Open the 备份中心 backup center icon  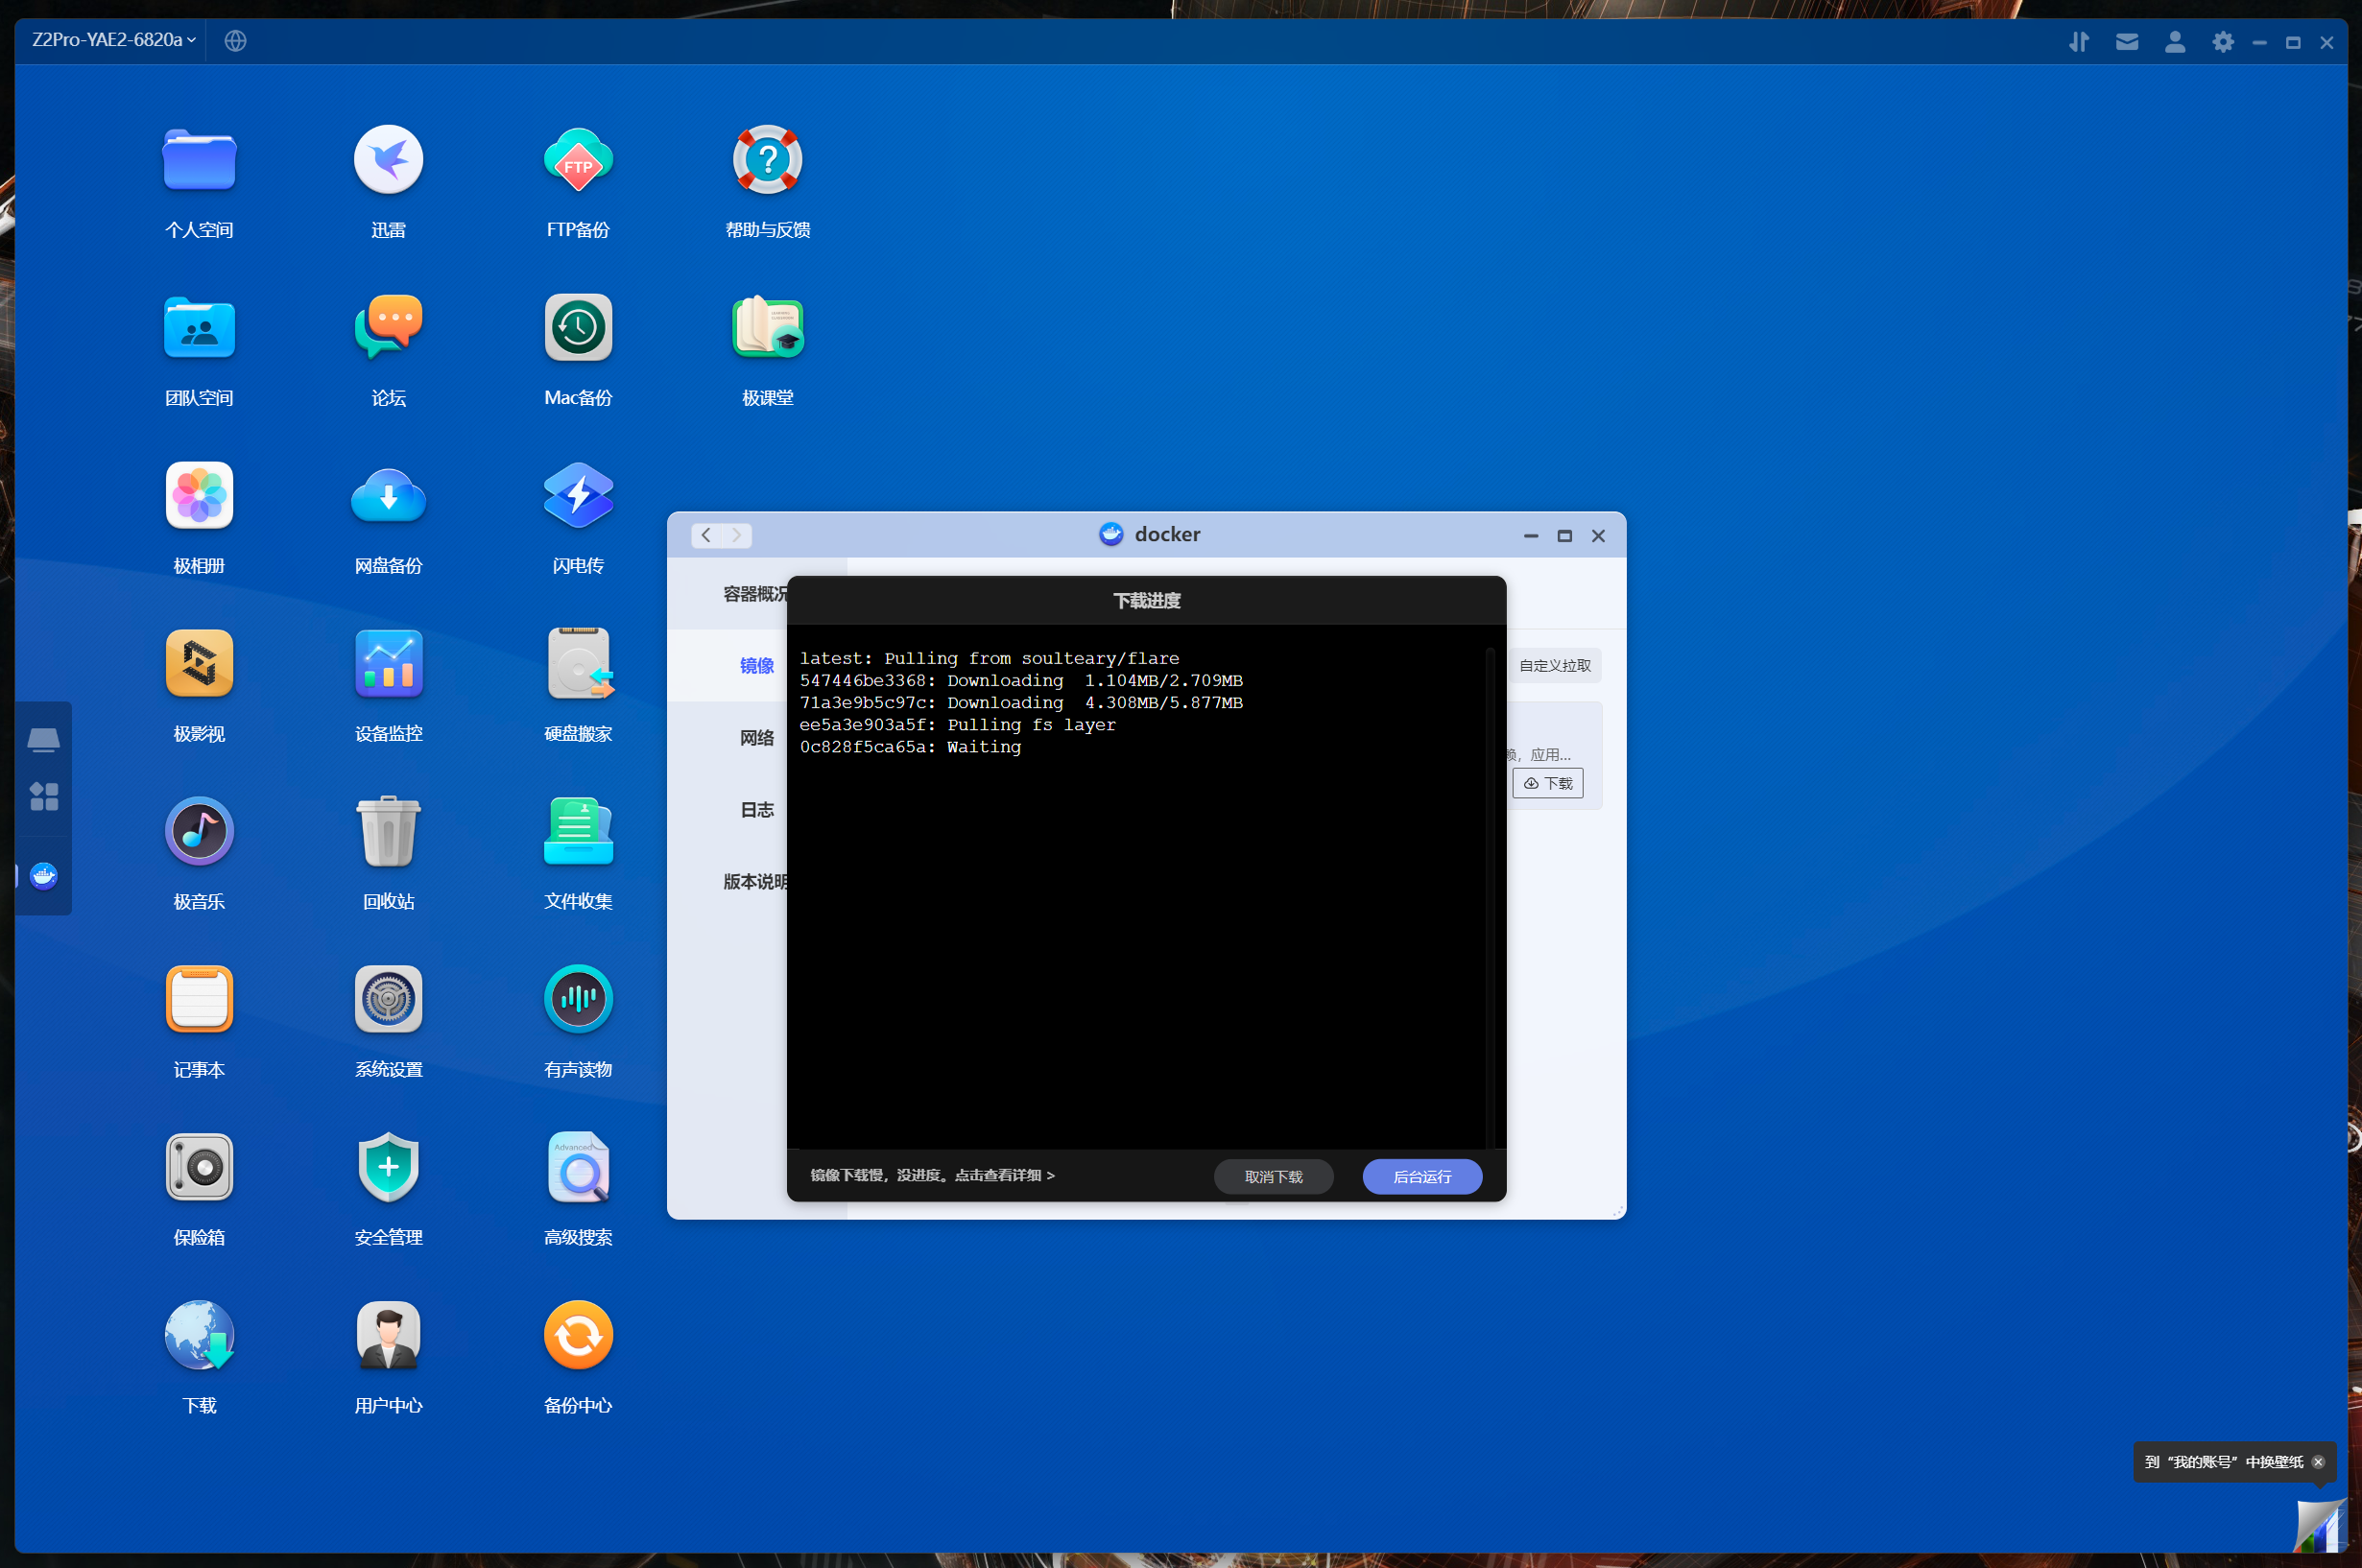coord(578,1336)
